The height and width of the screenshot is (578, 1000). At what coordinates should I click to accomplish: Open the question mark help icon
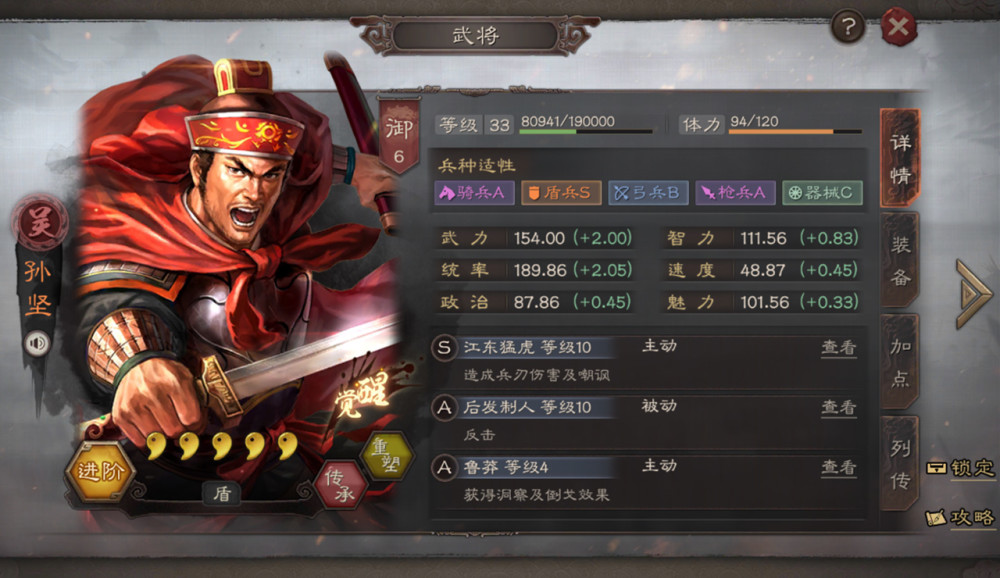point(848,27)
